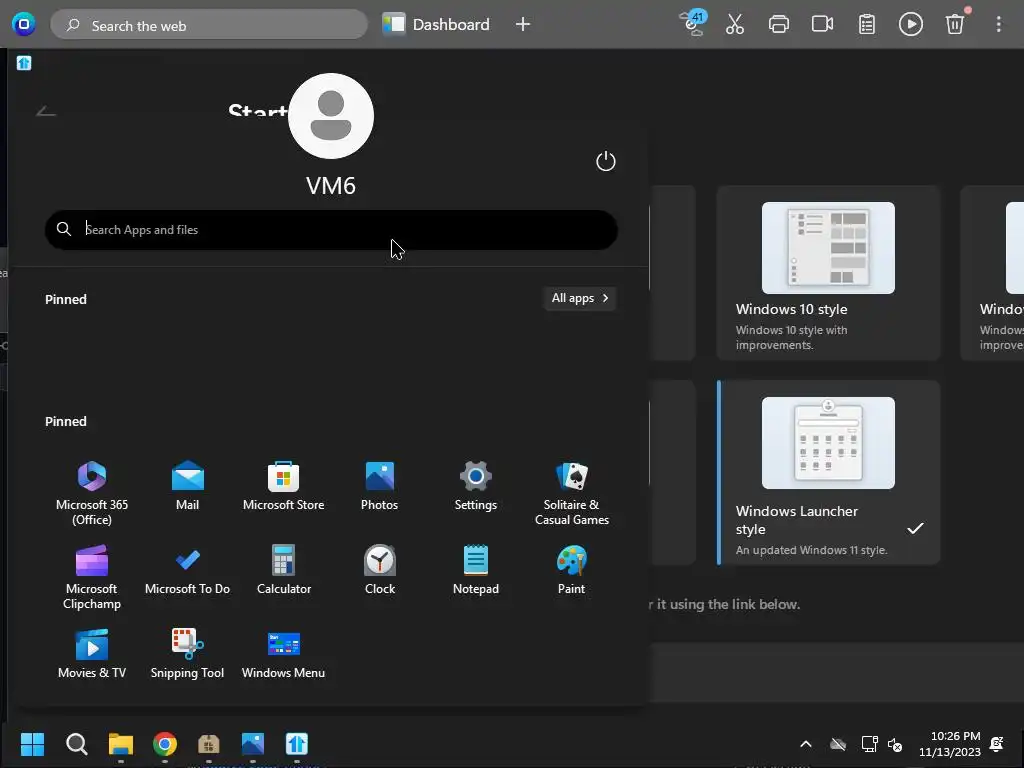Viewport: 1024px width, 768px height.
Task: Open Microsoft Clipchamp
Action: 91,578
